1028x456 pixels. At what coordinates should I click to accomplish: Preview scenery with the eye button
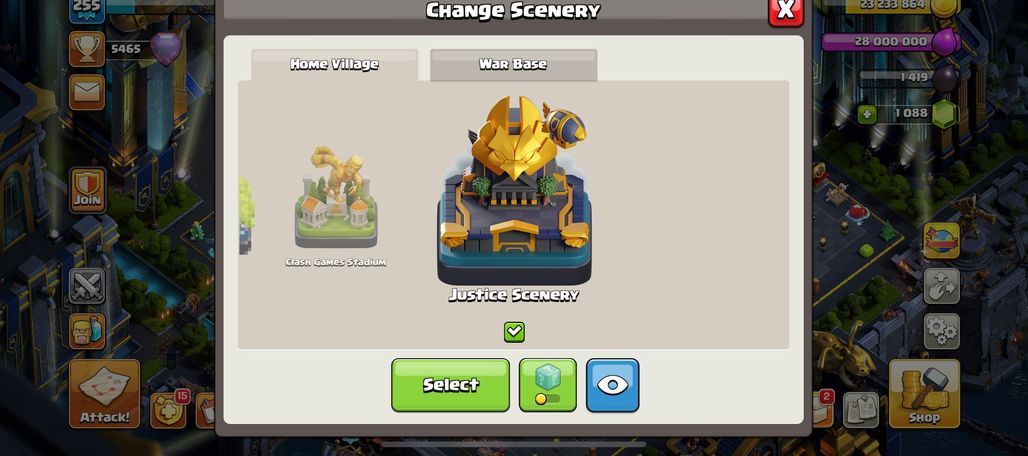(612, 385)
